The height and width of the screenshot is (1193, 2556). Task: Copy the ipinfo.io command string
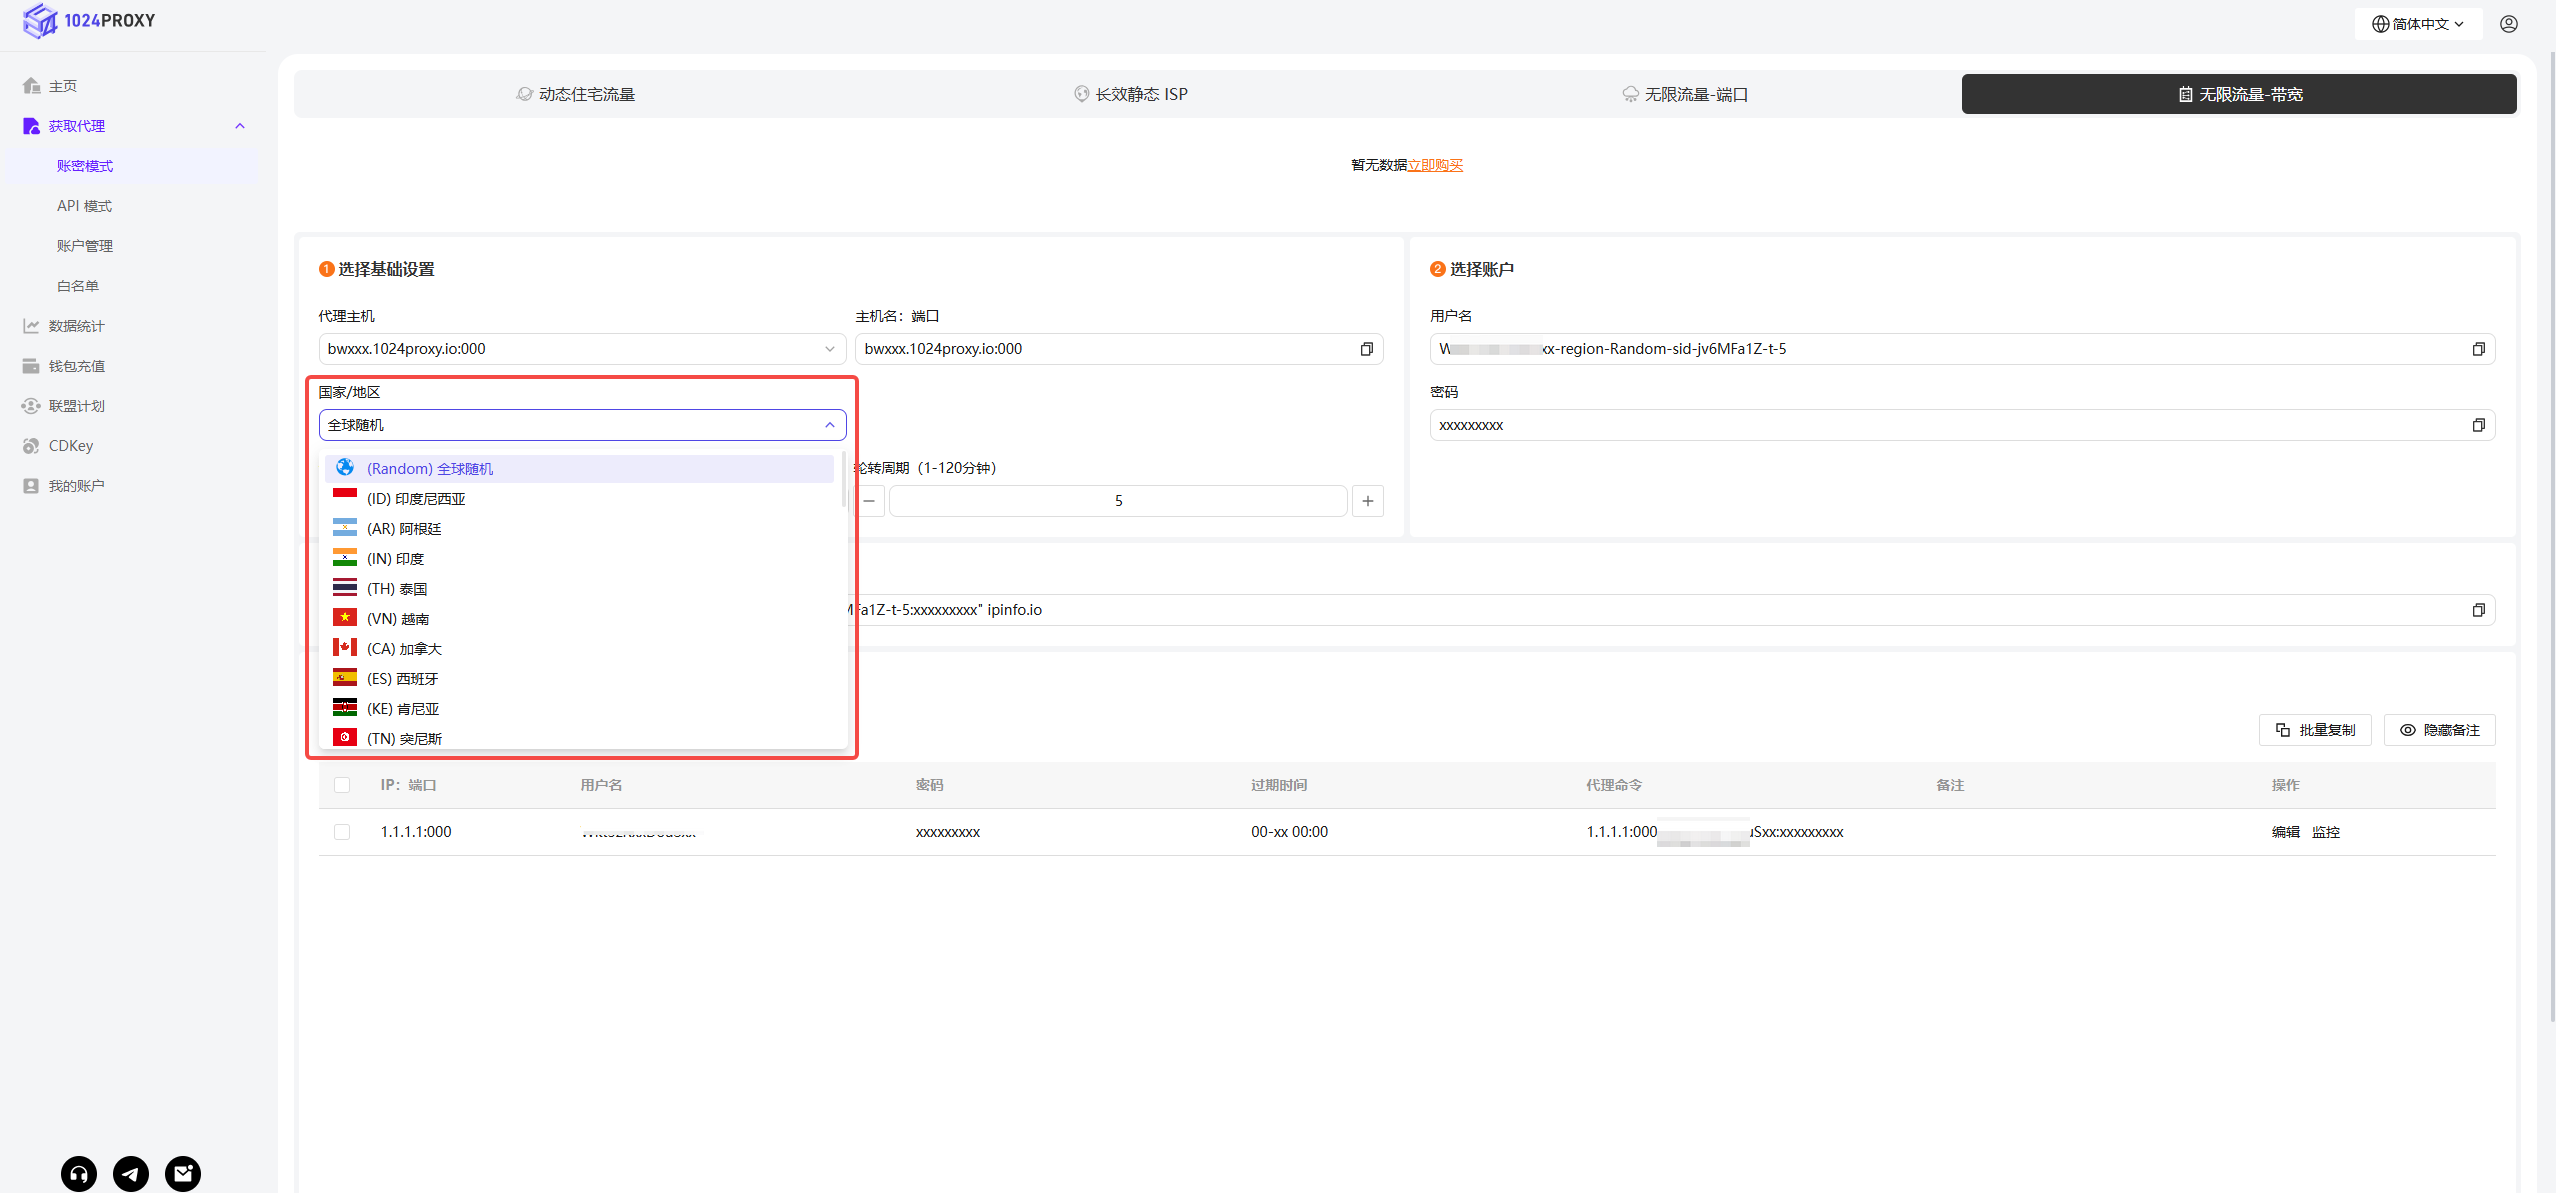pyautogui.click(x=2478, y=610)
